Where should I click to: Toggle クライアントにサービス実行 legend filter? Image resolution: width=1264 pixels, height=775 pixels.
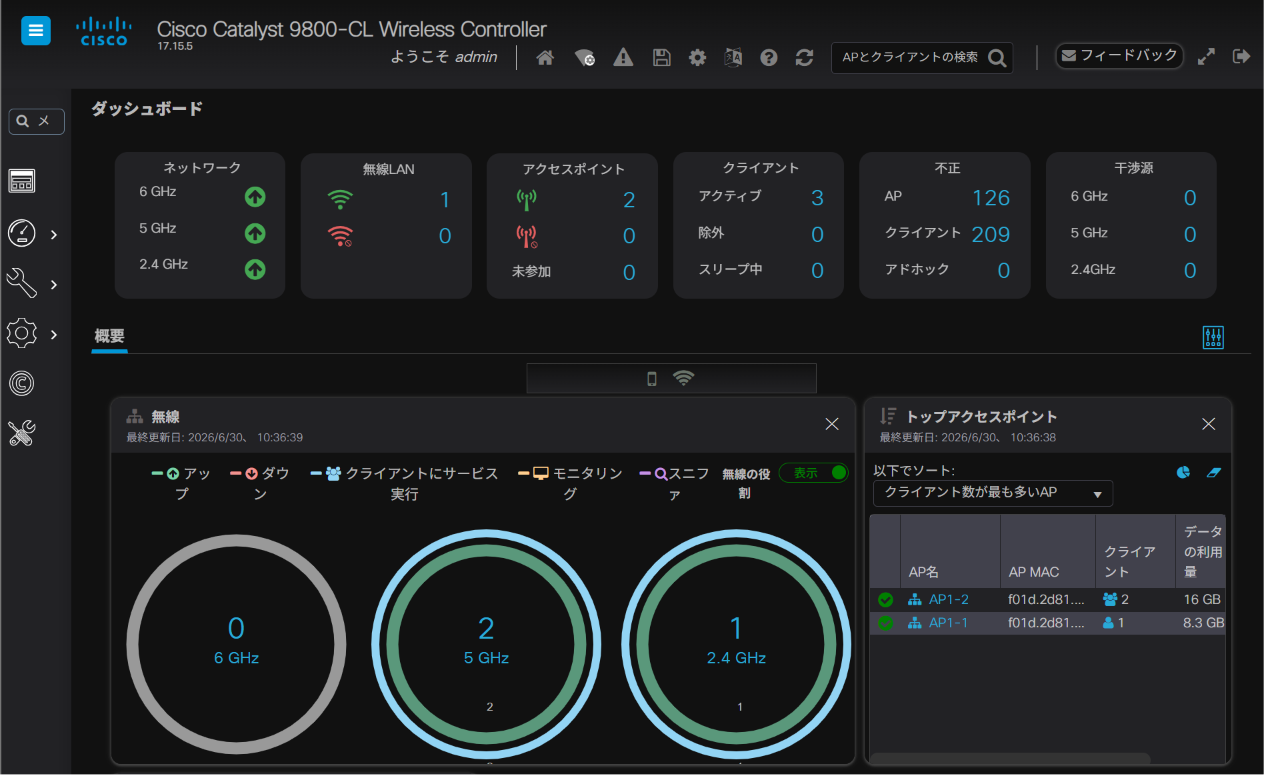coord(405,483)
